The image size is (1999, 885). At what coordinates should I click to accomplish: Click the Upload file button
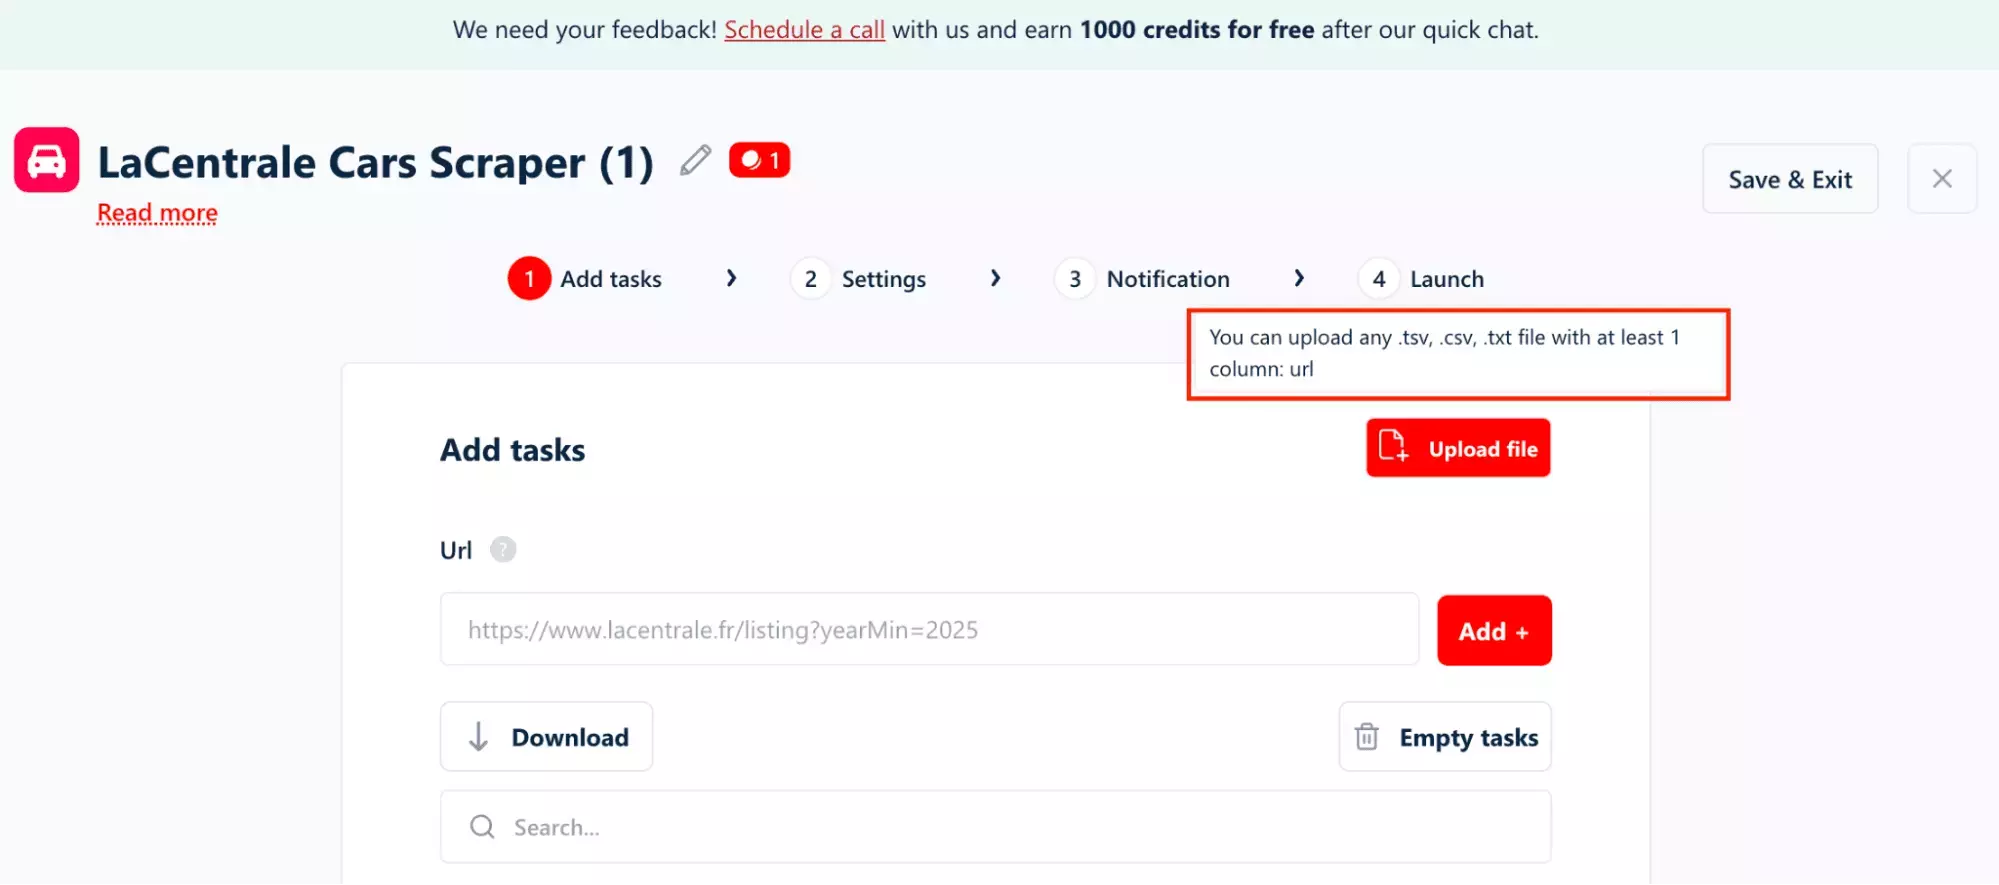point(1458,448)
